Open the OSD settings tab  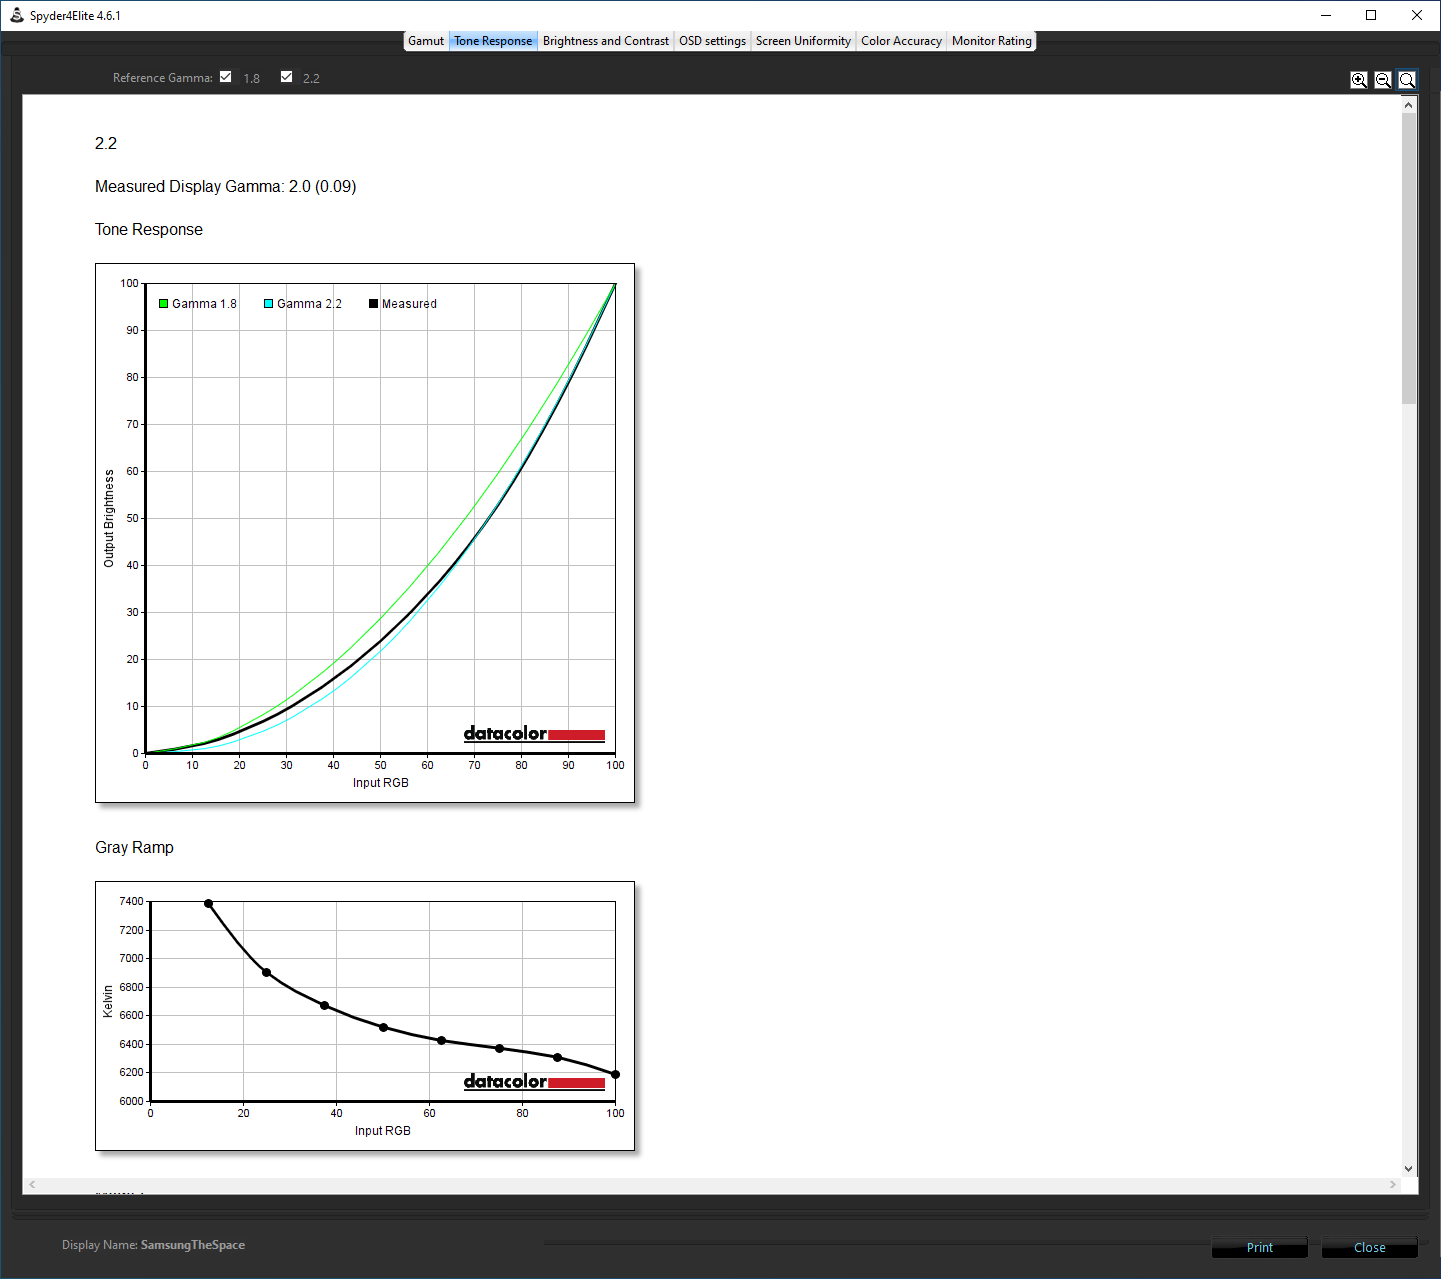pos(712,41)
